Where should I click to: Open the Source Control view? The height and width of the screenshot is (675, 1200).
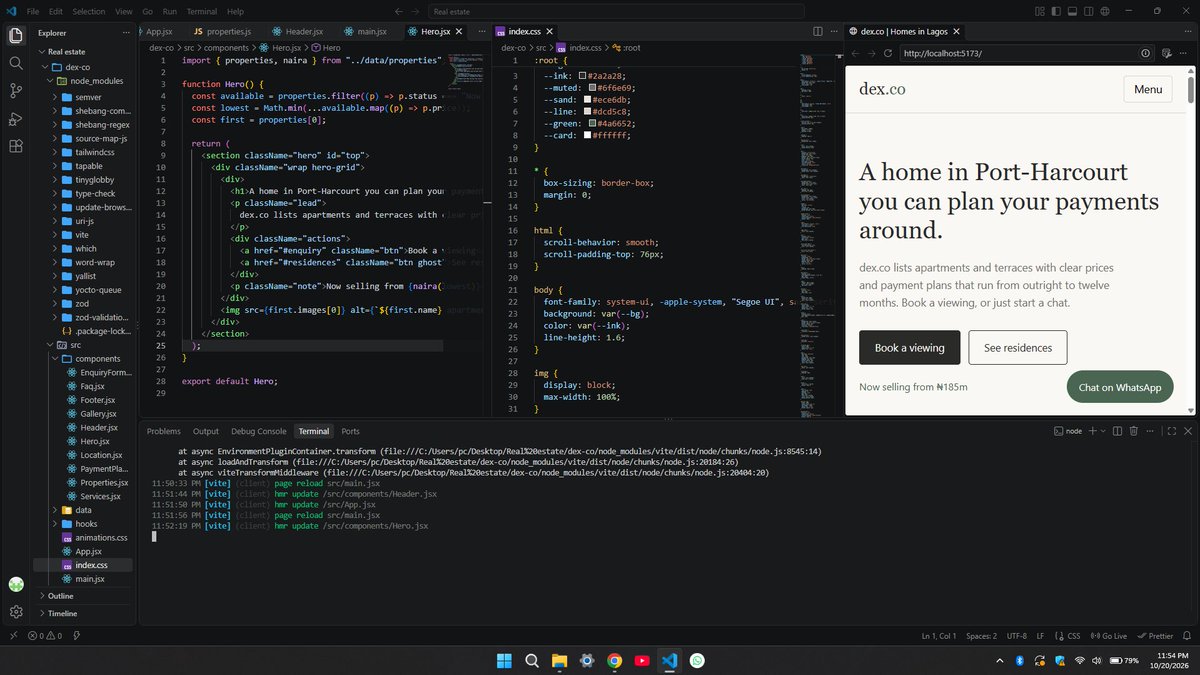point(16,91)
